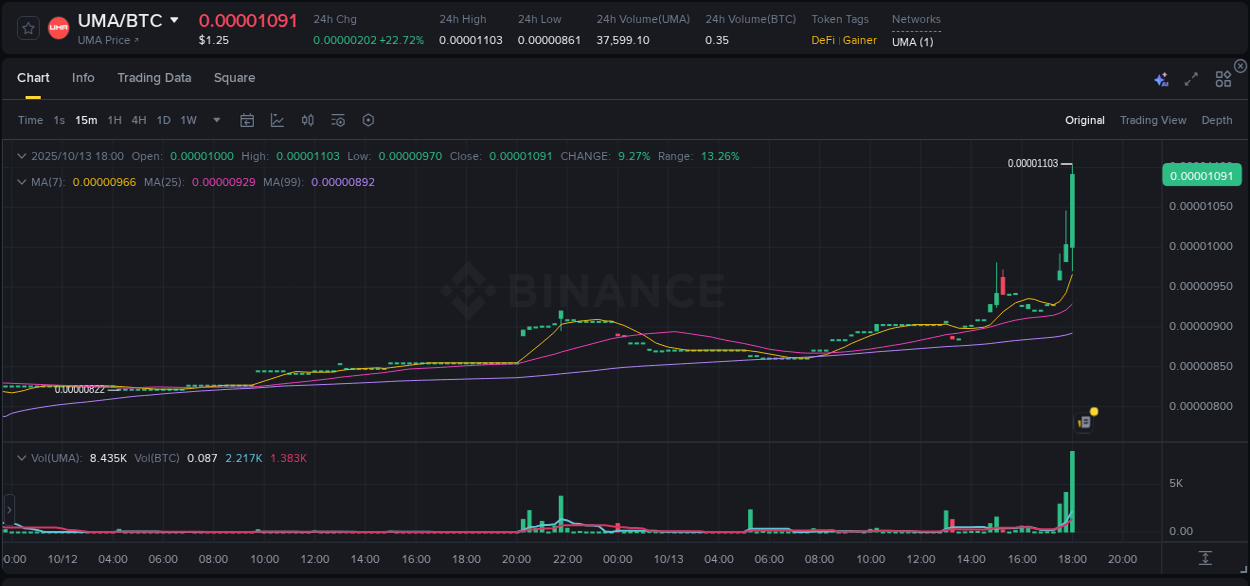Open the news bubble with yellow dot on chart
Screen dimensions: 1250x586
click(1086, 418)
